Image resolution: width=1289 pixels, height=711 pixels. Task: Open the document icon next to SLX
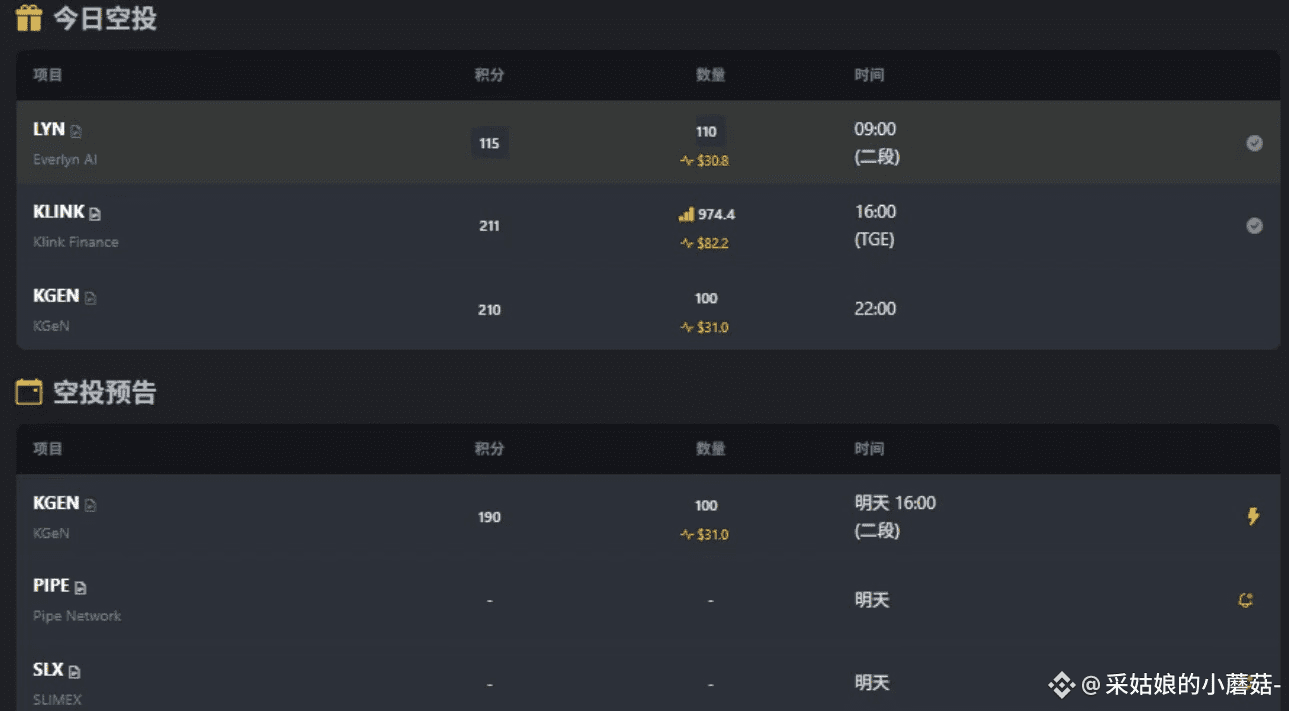(74, 672)
